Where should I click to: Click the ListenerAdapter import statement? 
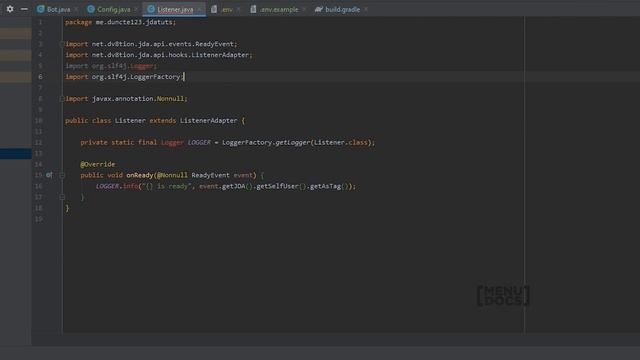159,55
